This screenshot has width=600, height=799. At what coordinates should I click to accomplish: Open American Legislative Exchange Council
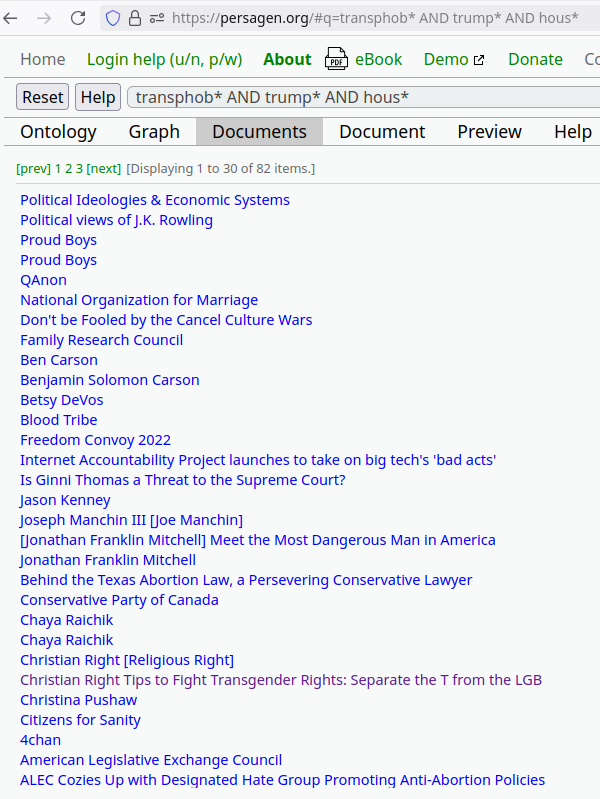tap(151, 760)
